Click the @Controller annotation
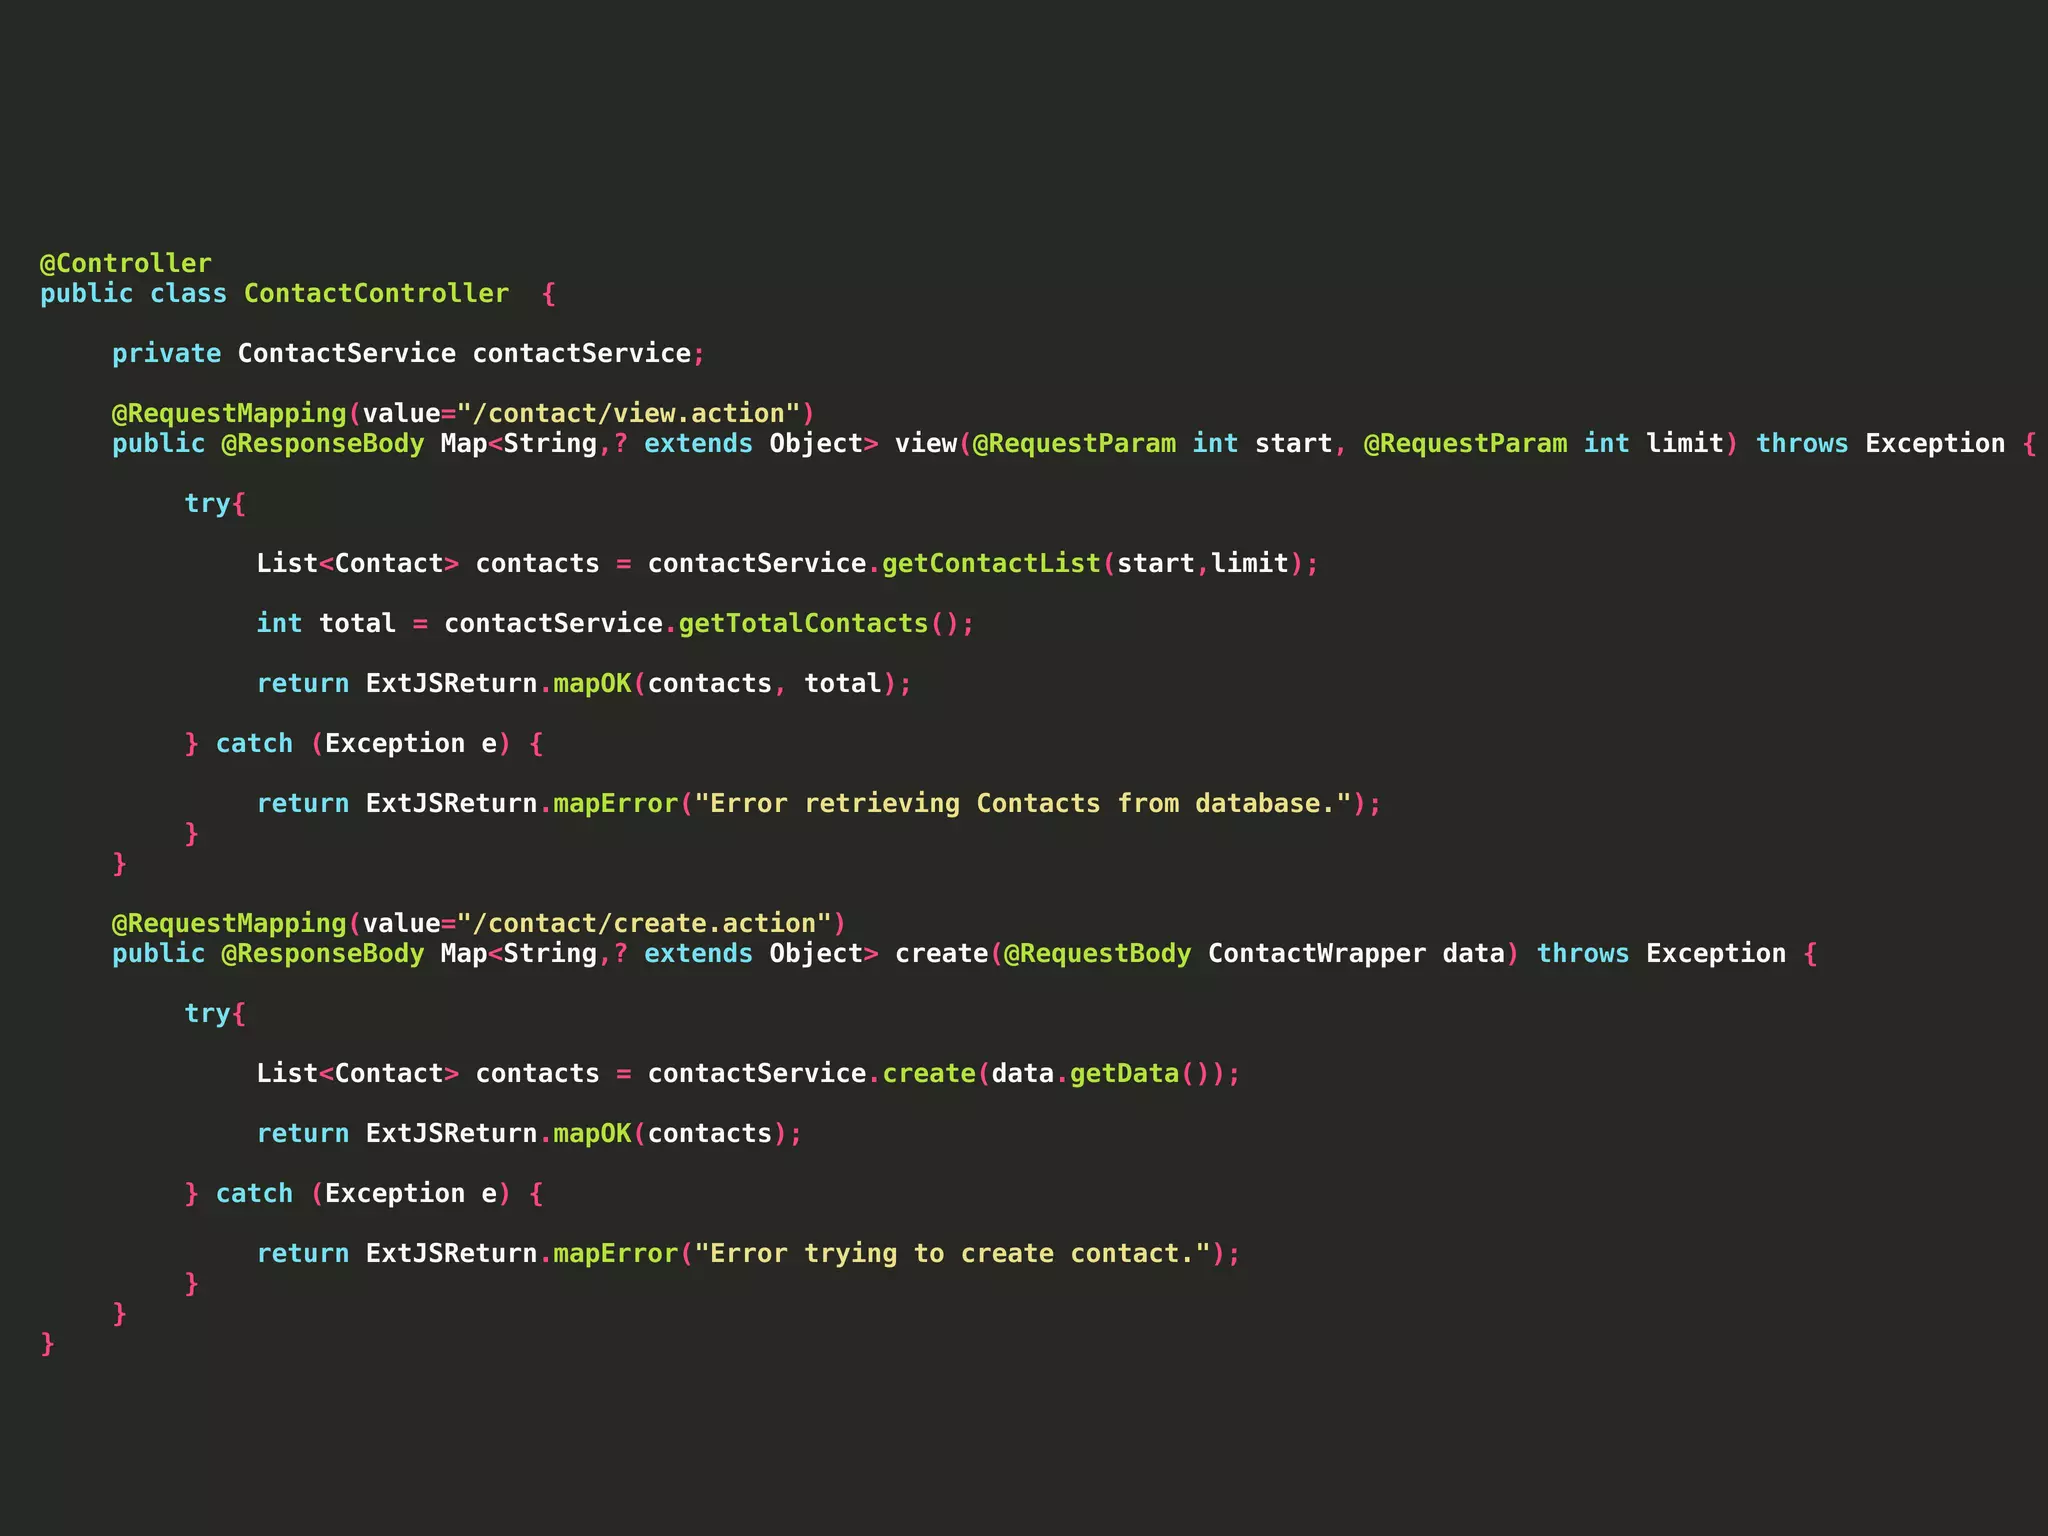Image resolution: width=2048 pixels, height=1536 pixels. pyautogui.click(x=125, y=263)
